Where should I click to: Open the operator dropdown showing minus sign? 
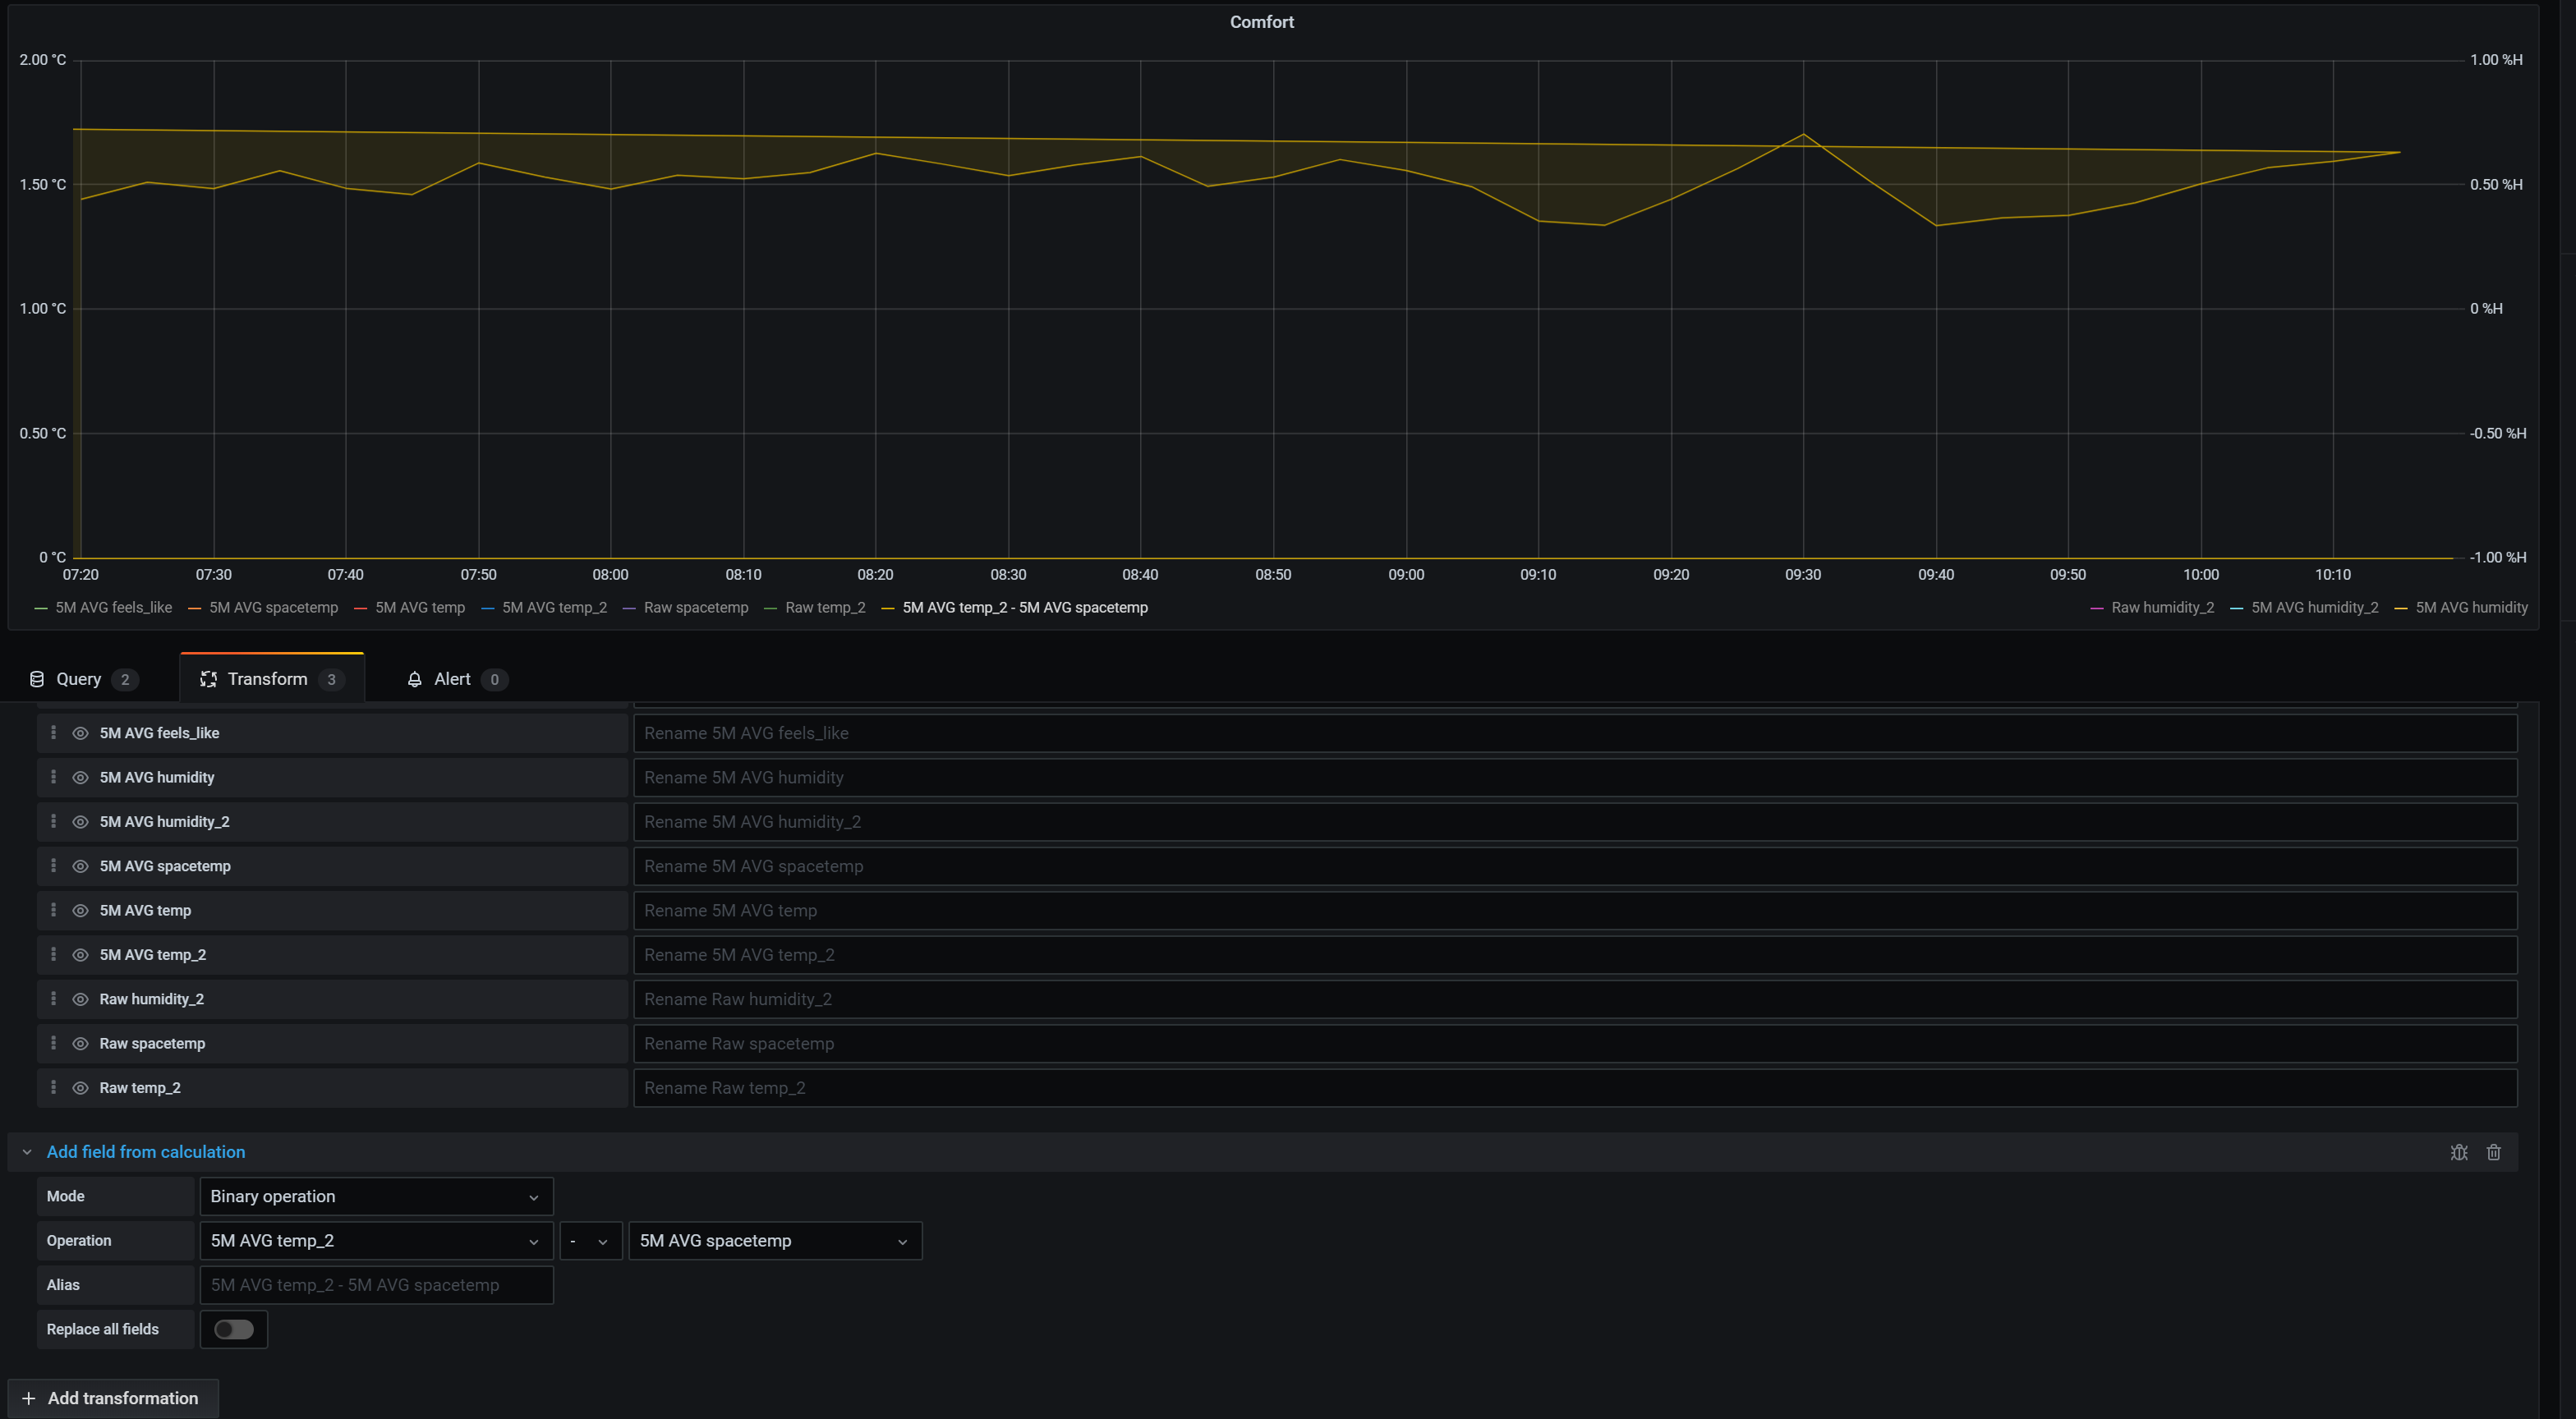590,1240
